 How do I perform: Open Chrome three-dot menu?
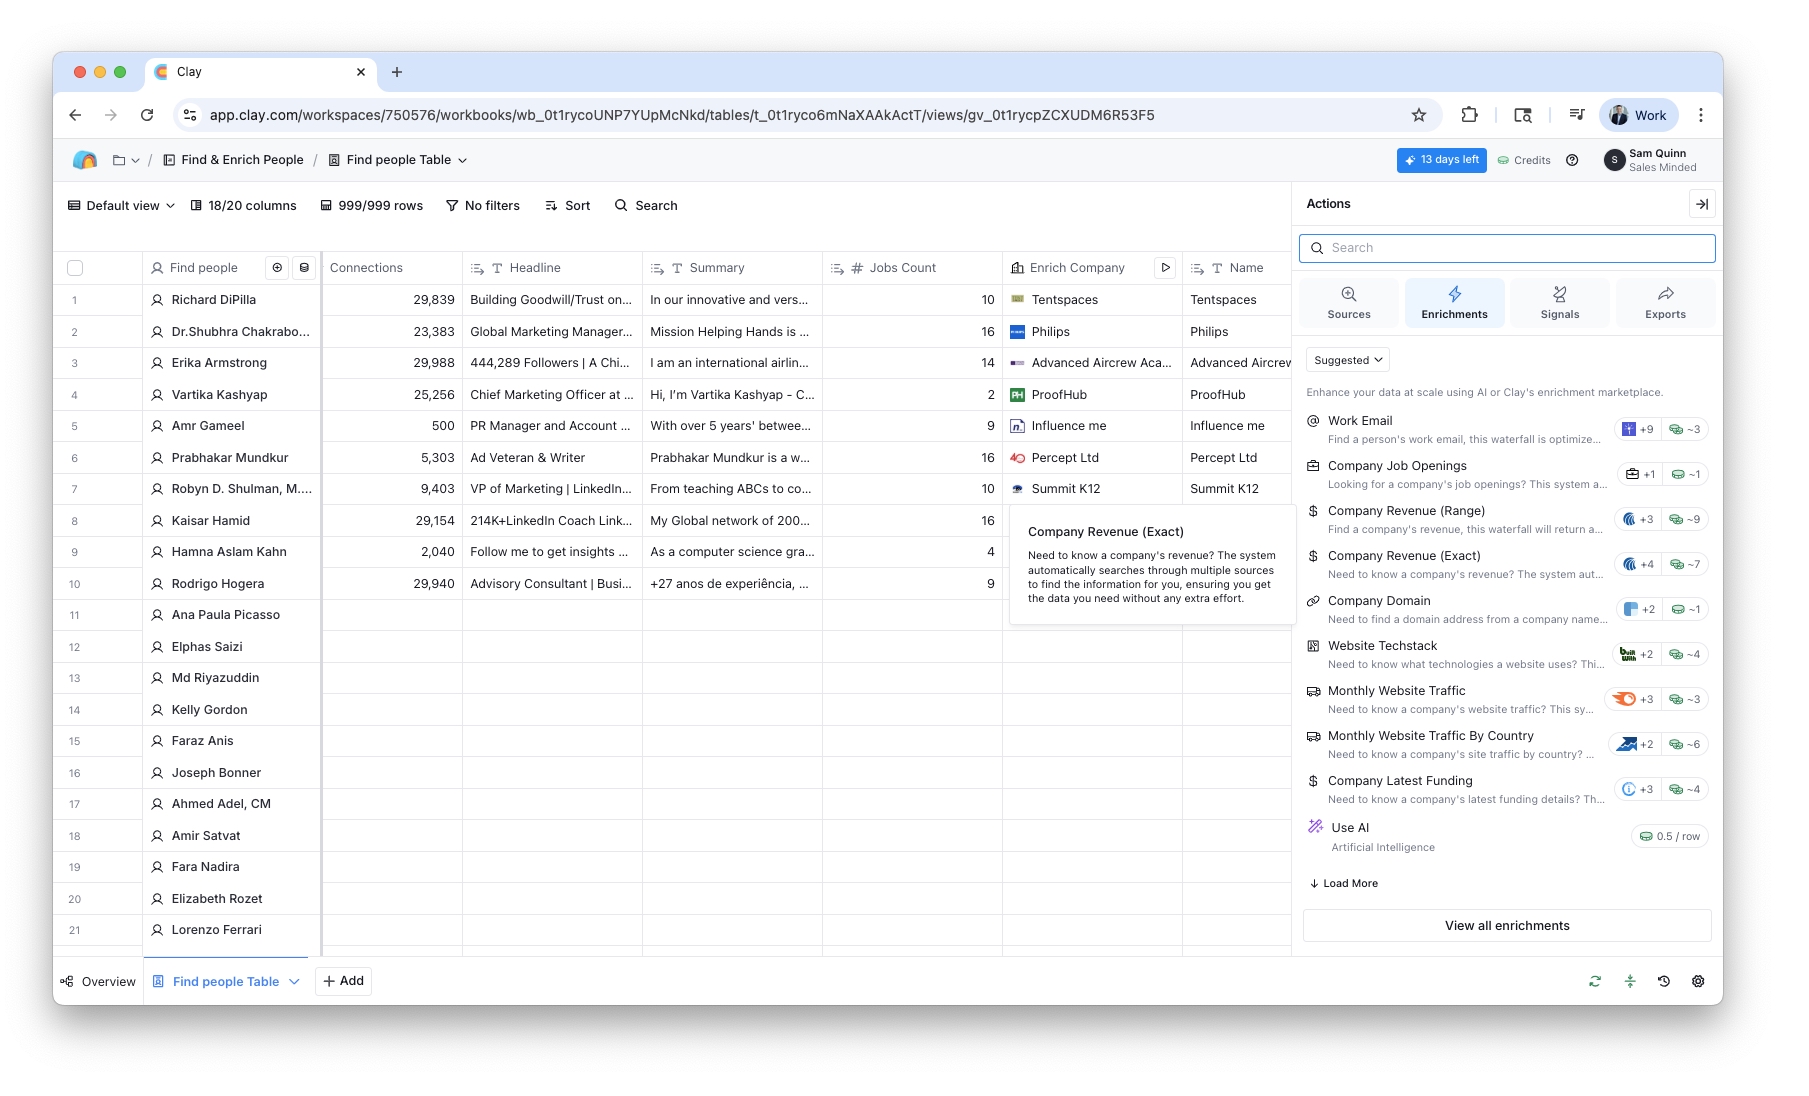(x=1701, y=115)
